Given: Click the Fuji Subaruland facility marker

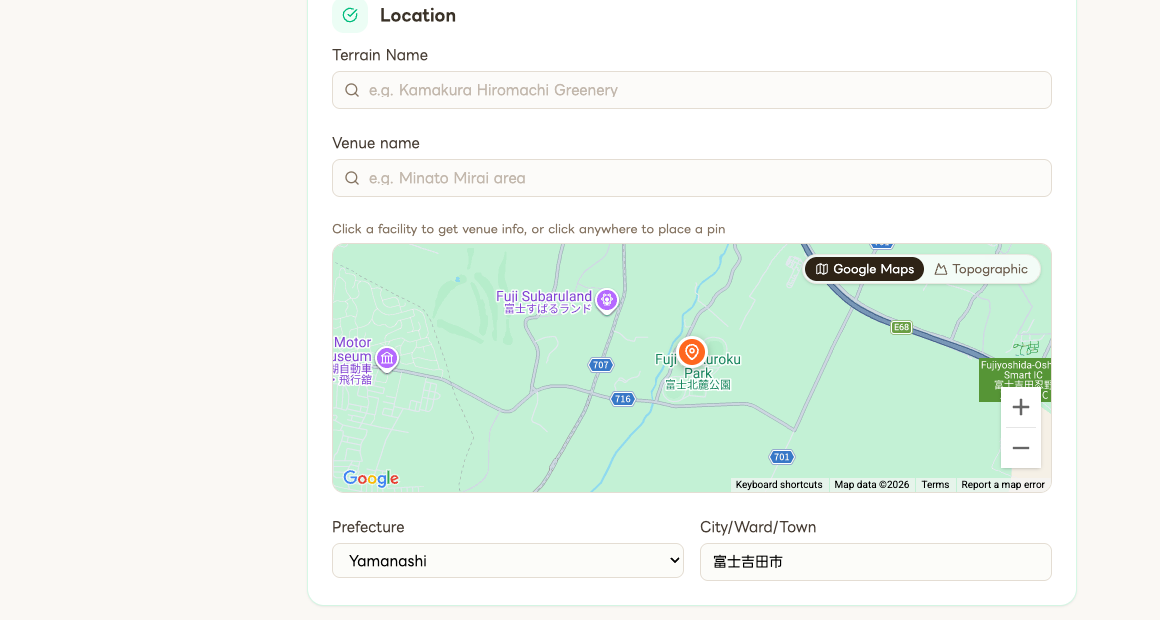Looking at the screenshot, I should (606, 301).
